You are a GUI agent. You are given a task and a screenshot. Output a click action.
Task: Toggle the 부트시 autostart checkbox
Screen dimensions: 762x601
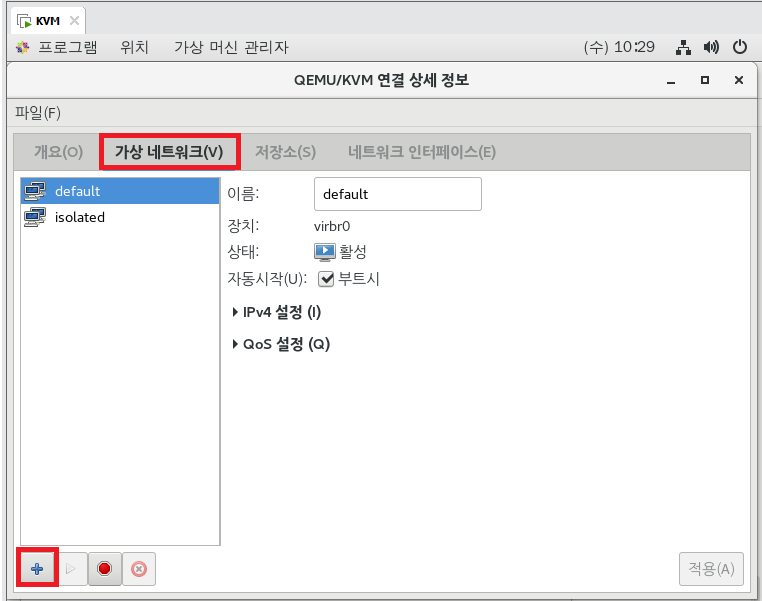(x=326, y=279)
